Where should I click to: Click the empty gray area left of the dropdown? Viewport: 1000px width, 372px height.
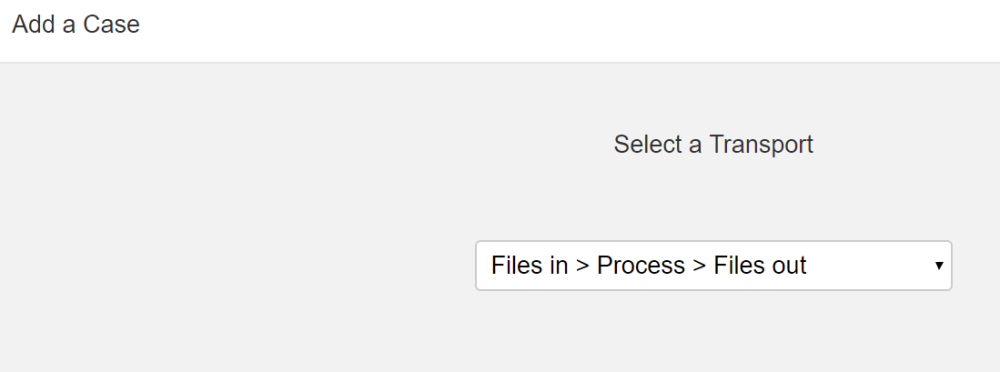(x=236, y=265)
